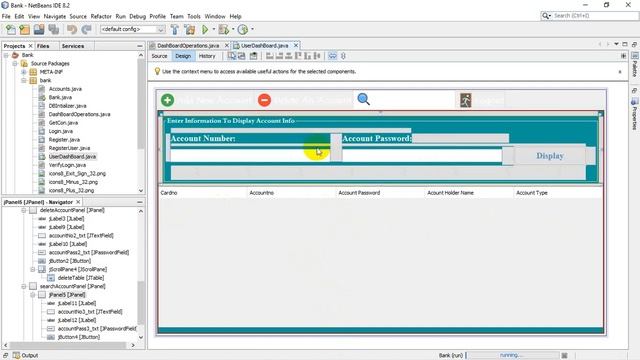This screenshot has height=360, width=640.
Task: Click the New File toolbar icon
Action: pos(11,29)
